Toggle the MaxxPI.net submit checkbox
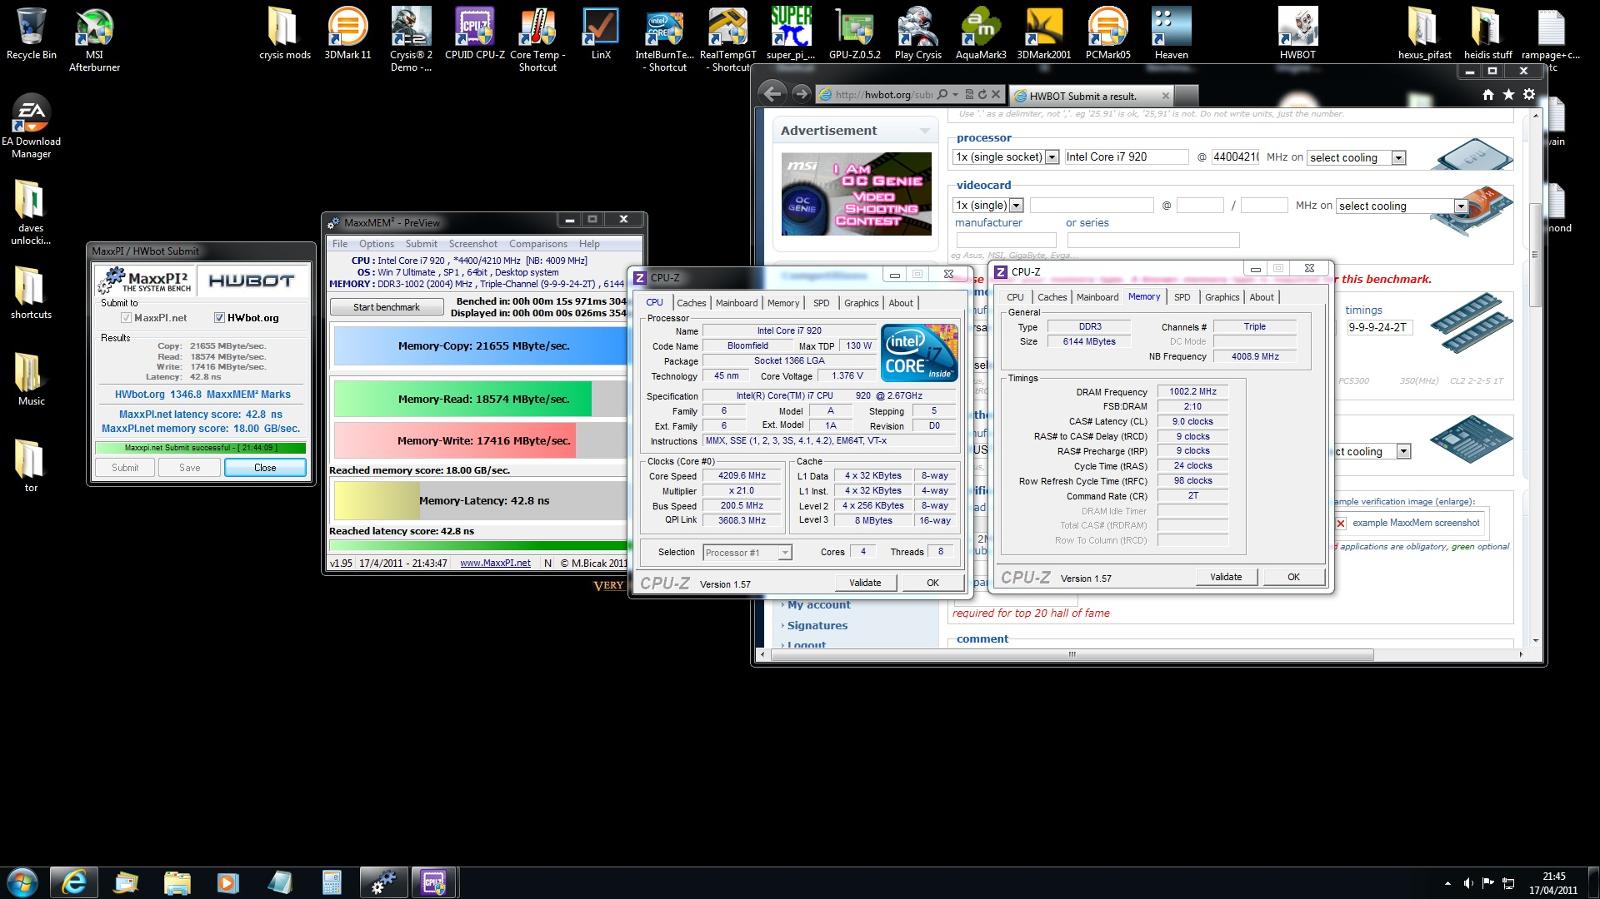This screenshot has width=1600, height=899. pos(126,318)
